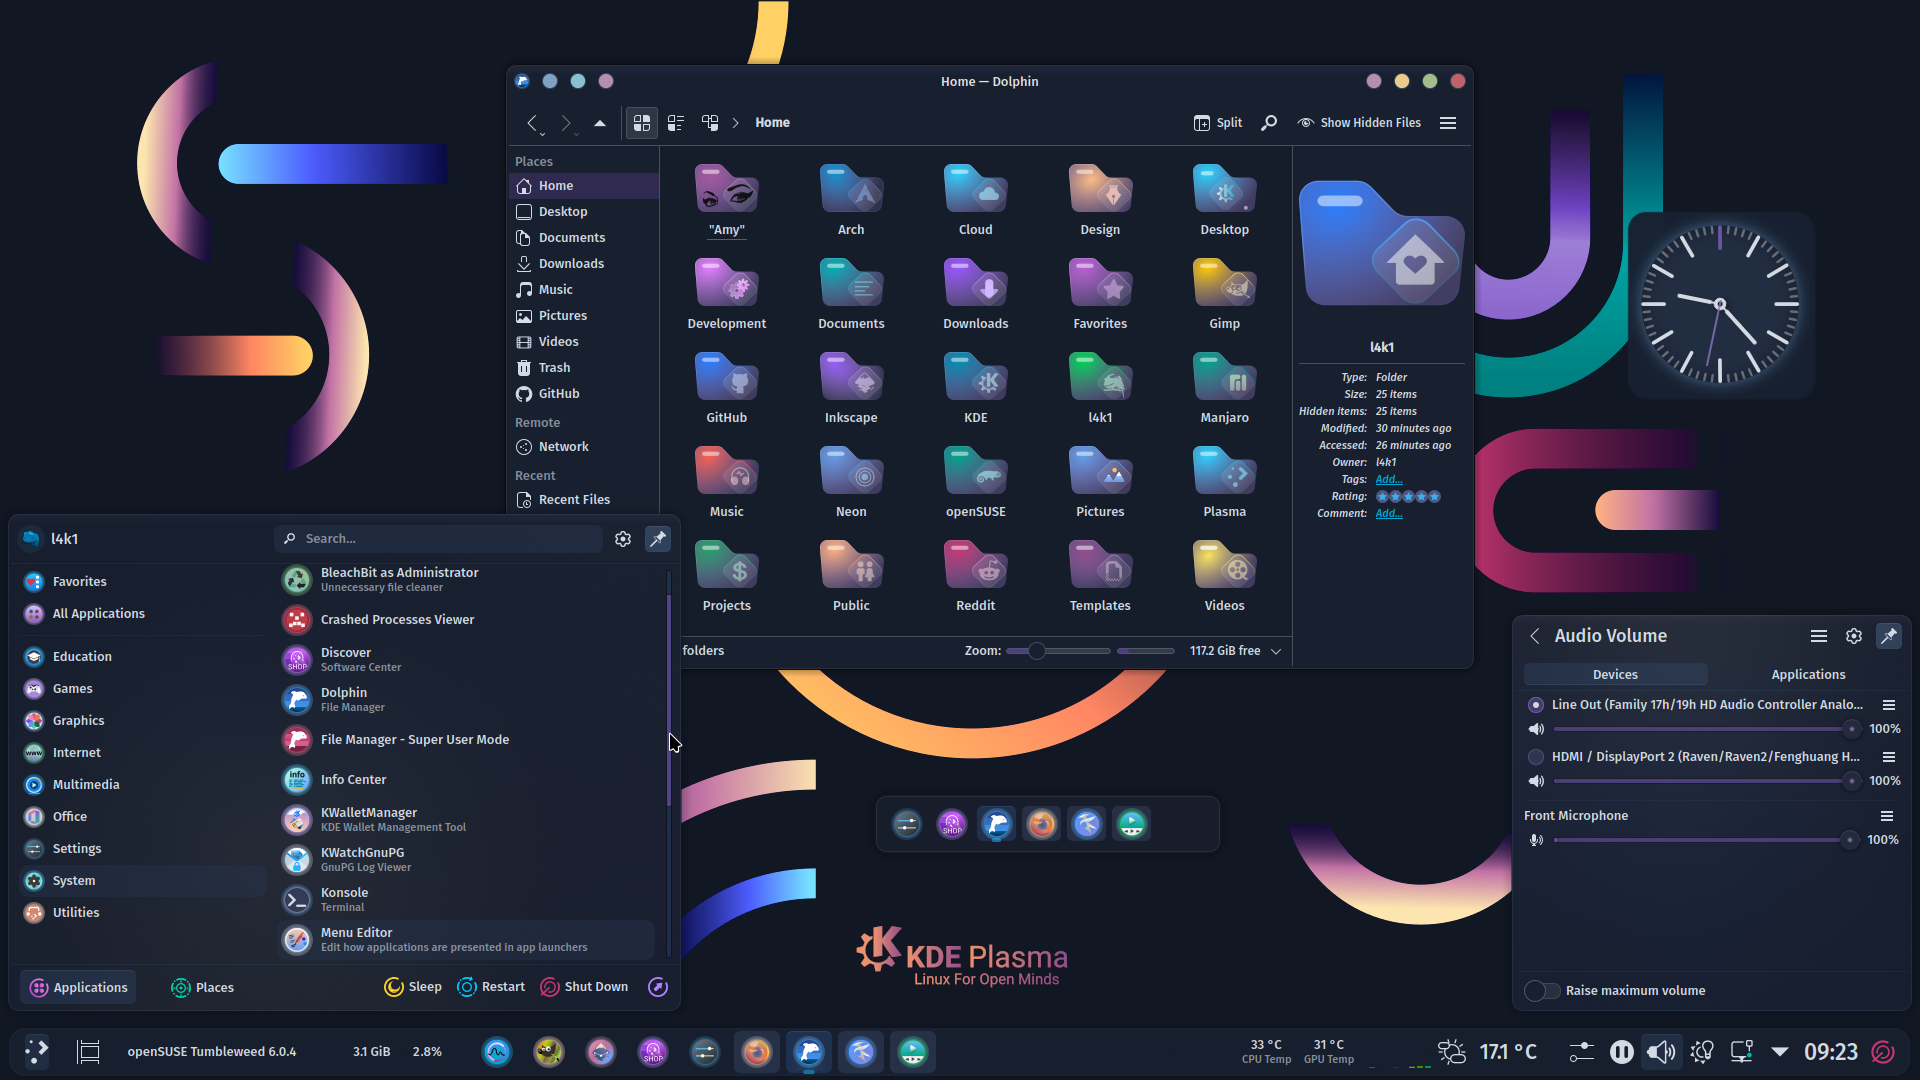Click launcher search field
The width and height of the screenshot is (1920, 1080).
coord(438,539)
